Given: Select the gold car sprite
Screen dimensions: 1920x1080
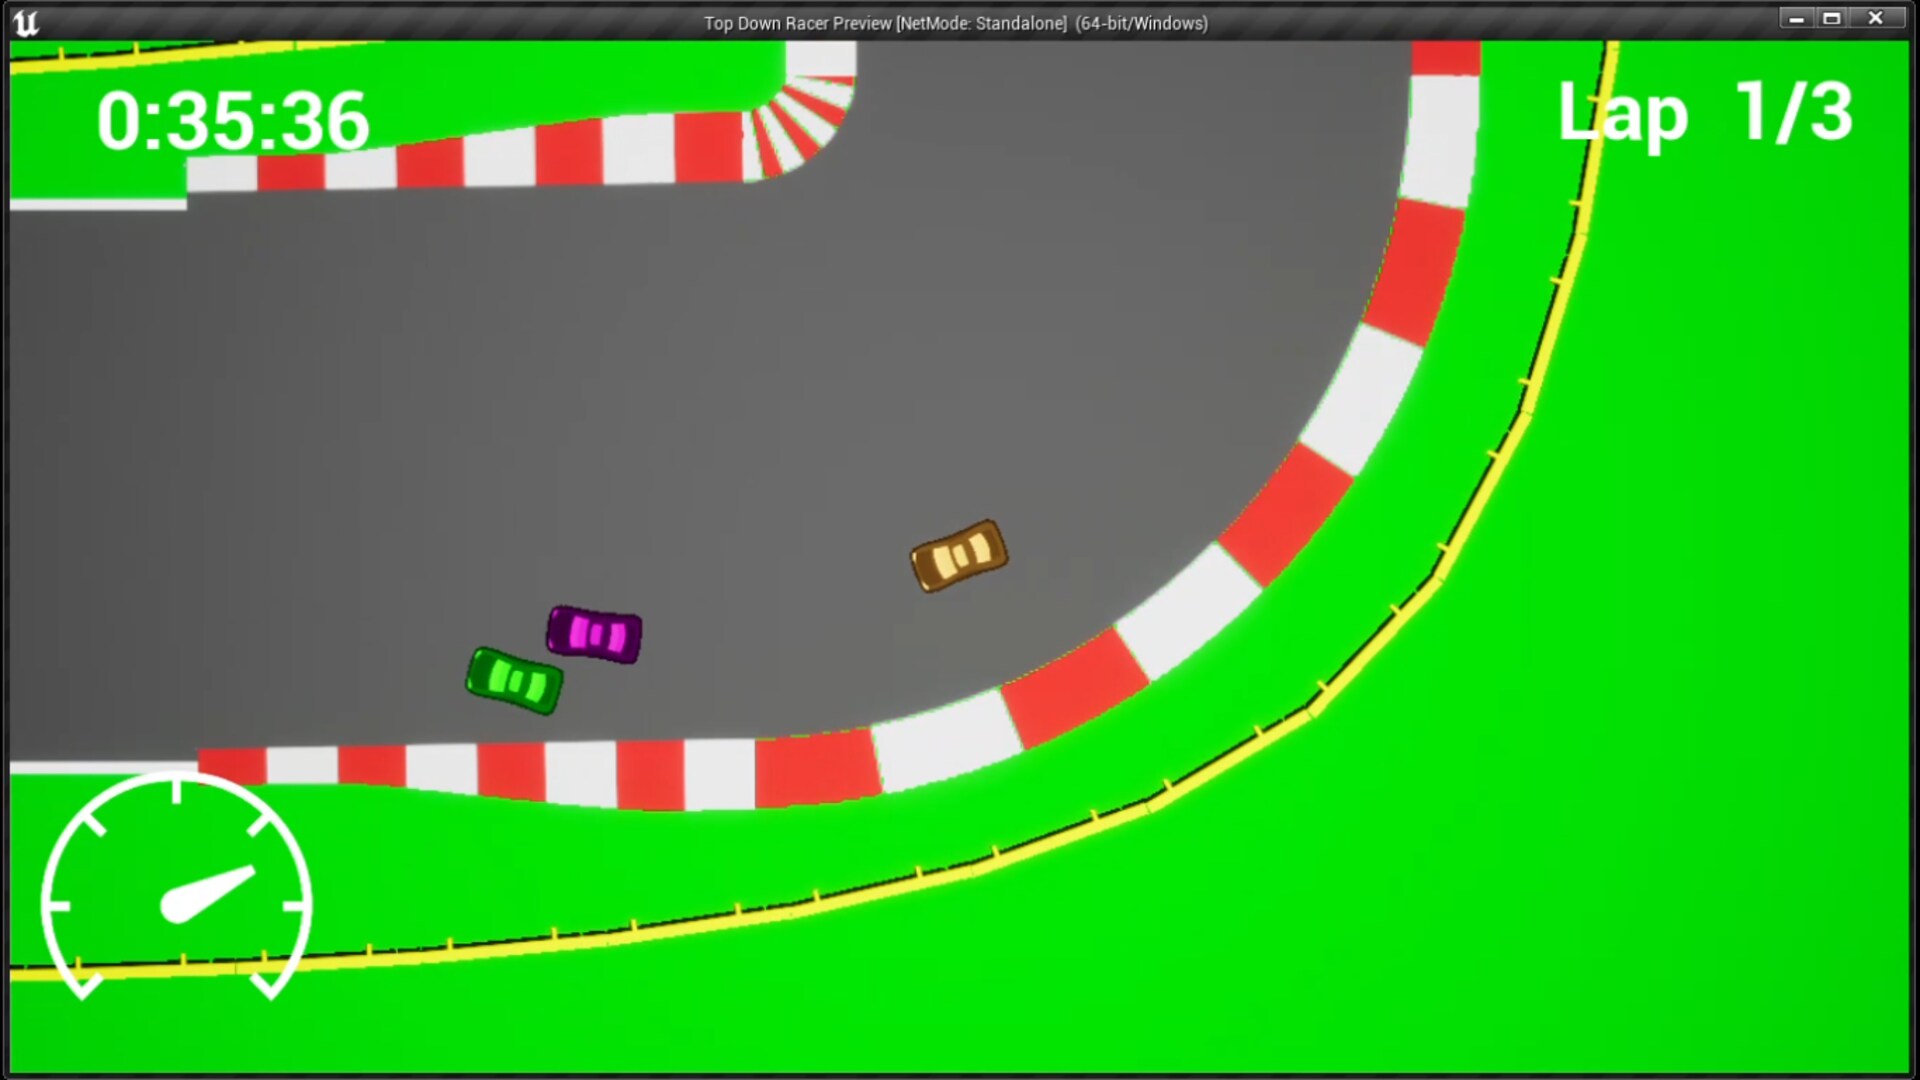Looking at the screenshot, I should pos(957,557).
